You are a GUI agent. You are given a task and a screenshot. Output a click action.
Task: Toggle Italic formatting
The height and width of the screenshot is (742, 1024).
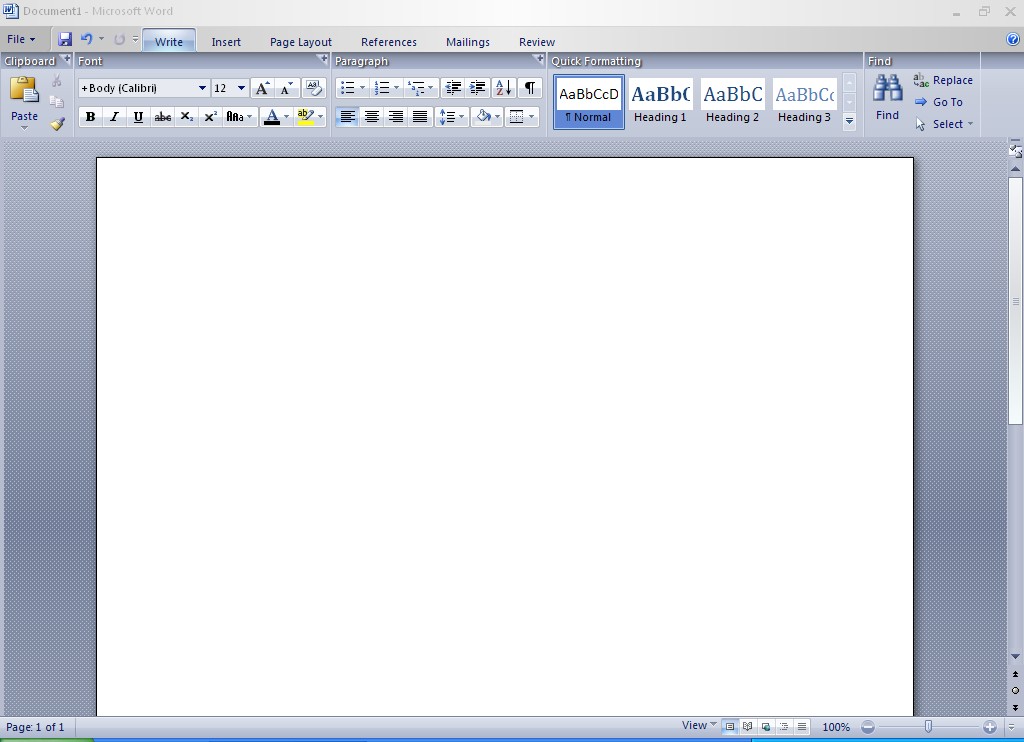114,117
